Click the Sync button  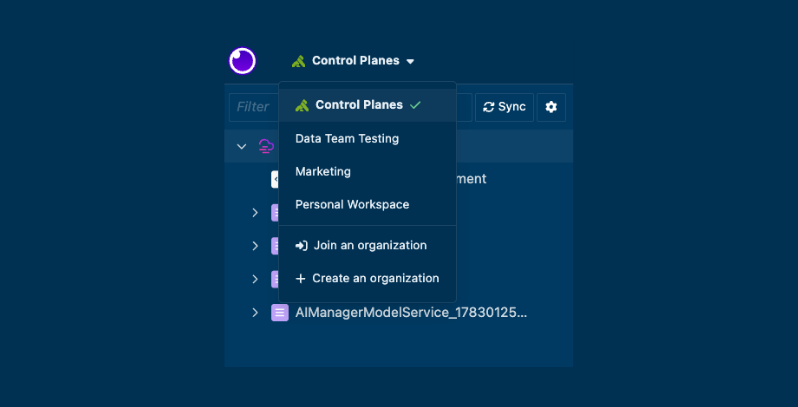click(x=504, y=107)
